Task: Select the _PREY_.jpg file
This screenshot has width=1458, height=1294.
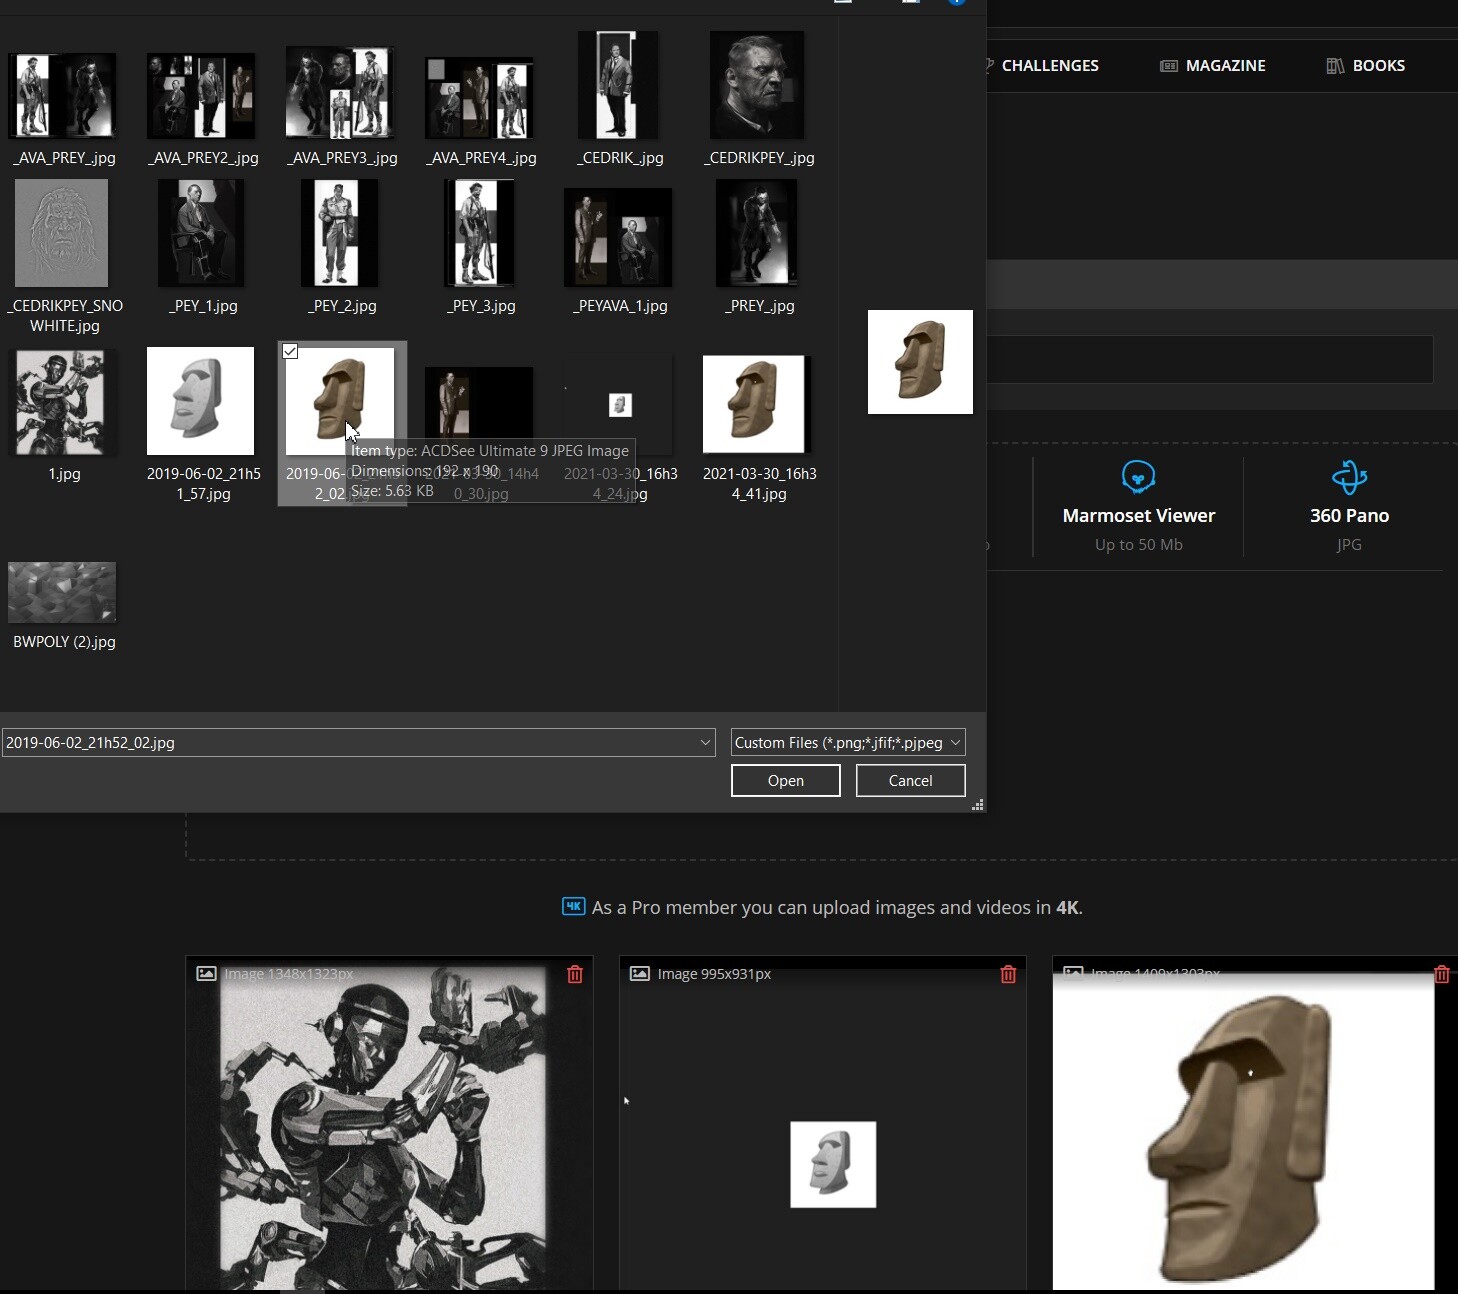Action: coord(757,234)
